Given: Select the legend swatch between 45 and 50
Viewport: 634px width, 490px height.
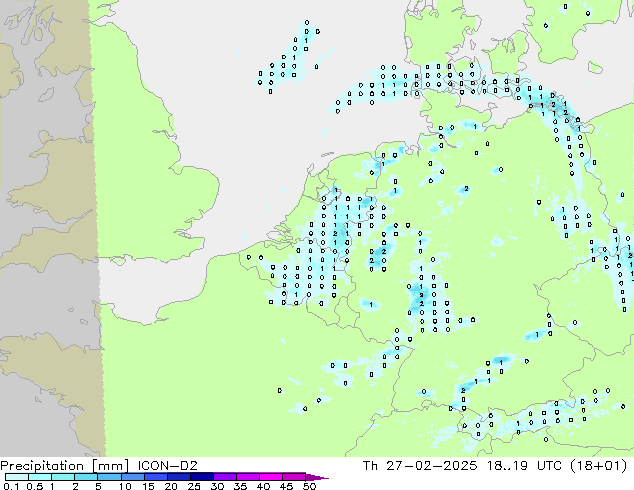Looking at the screenshot, I should (x=294, y=477).
